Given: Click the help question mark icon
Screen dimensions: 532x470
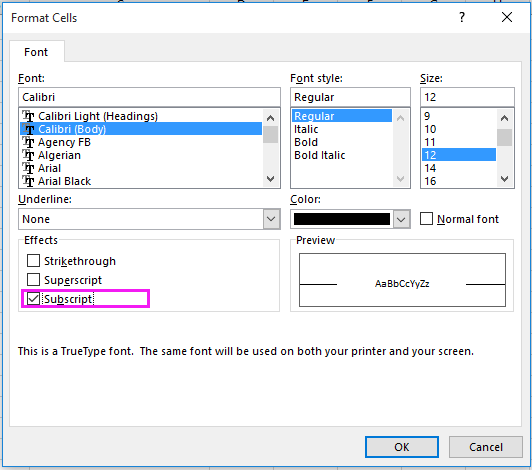Looking at the screenshot, I should [462, 17].
